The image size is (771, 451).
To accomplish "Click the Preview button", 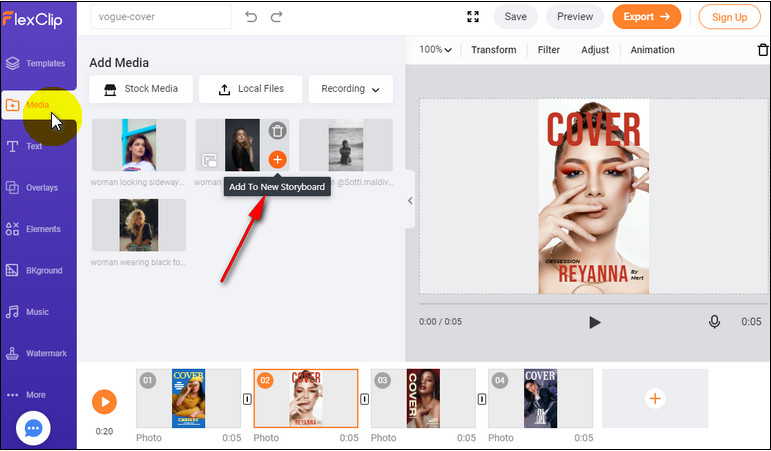I will [x=575, y=17].
